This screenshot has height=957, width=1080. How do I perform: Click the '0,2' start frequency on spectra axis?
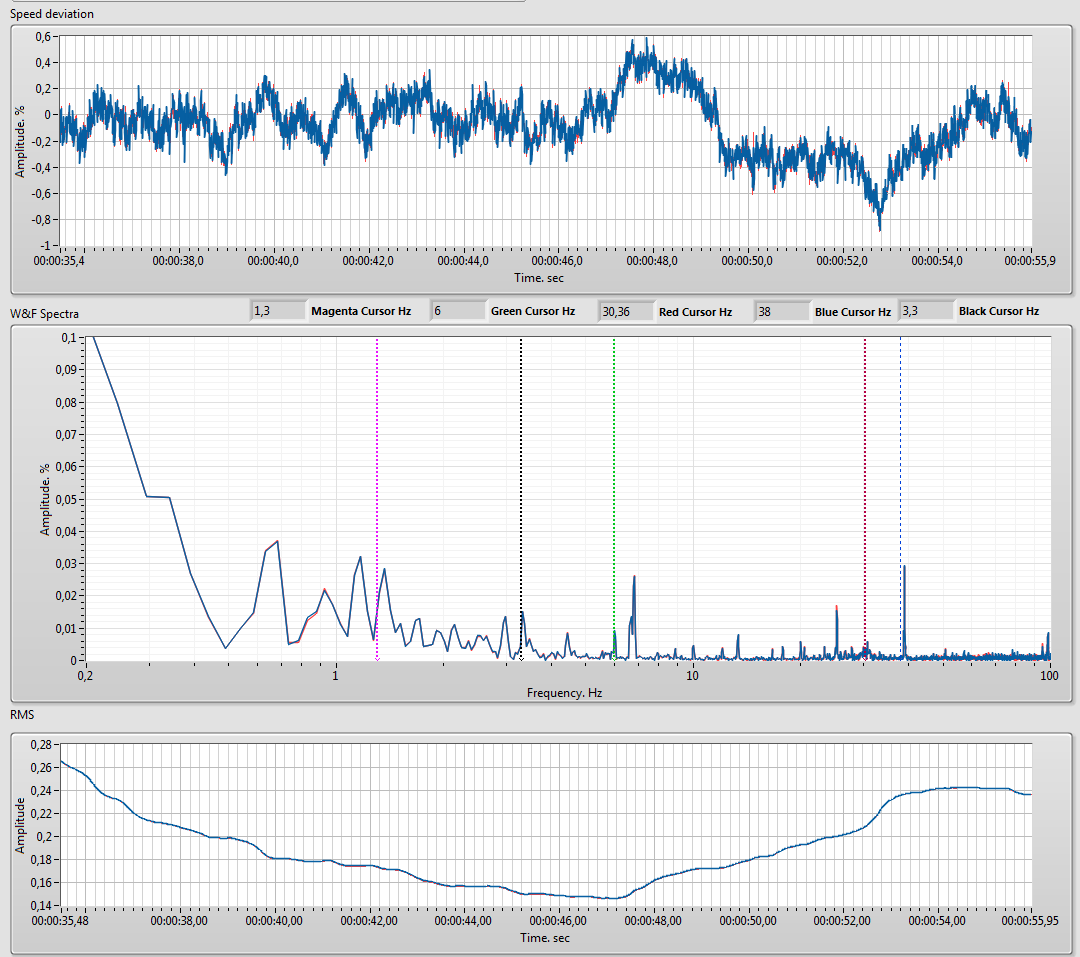coord(85,676)
